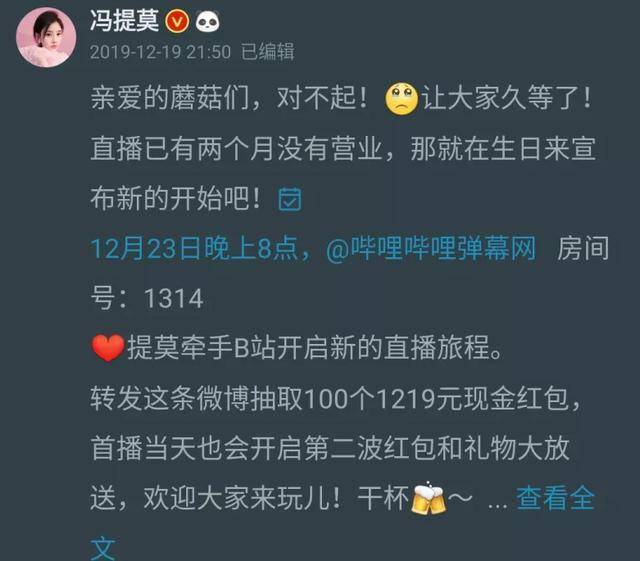The image size is (640, 561).
Task: Tap the 已编辑 edited label
Action: coord(267,52)
